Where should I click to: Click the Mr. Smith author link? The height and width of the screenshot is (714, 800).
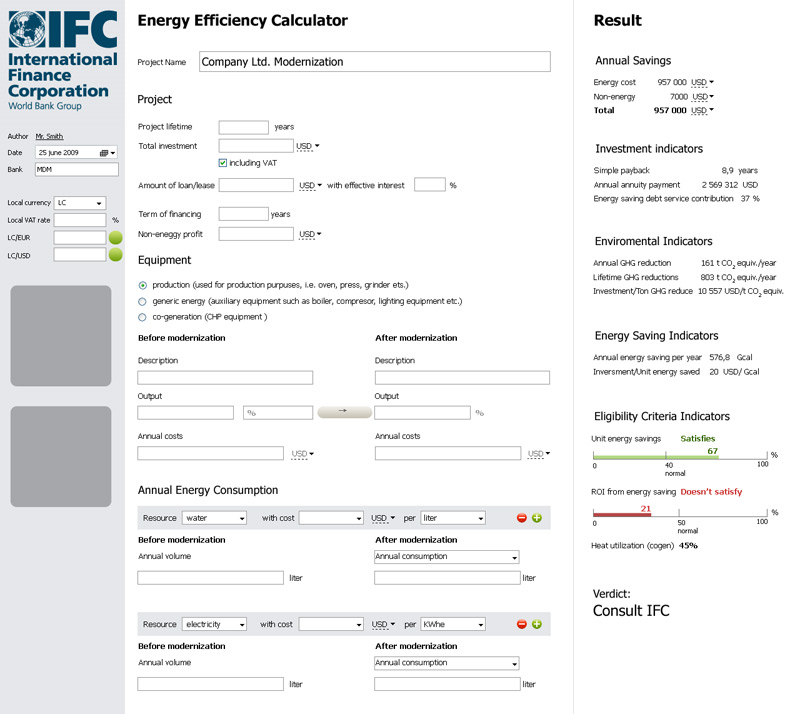point(49,136)
